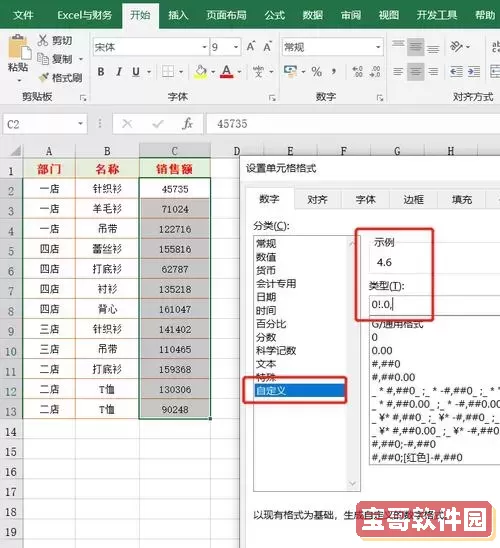The image size is (500, 548).
Task: Decrease indent
Action: click(456, 72)
